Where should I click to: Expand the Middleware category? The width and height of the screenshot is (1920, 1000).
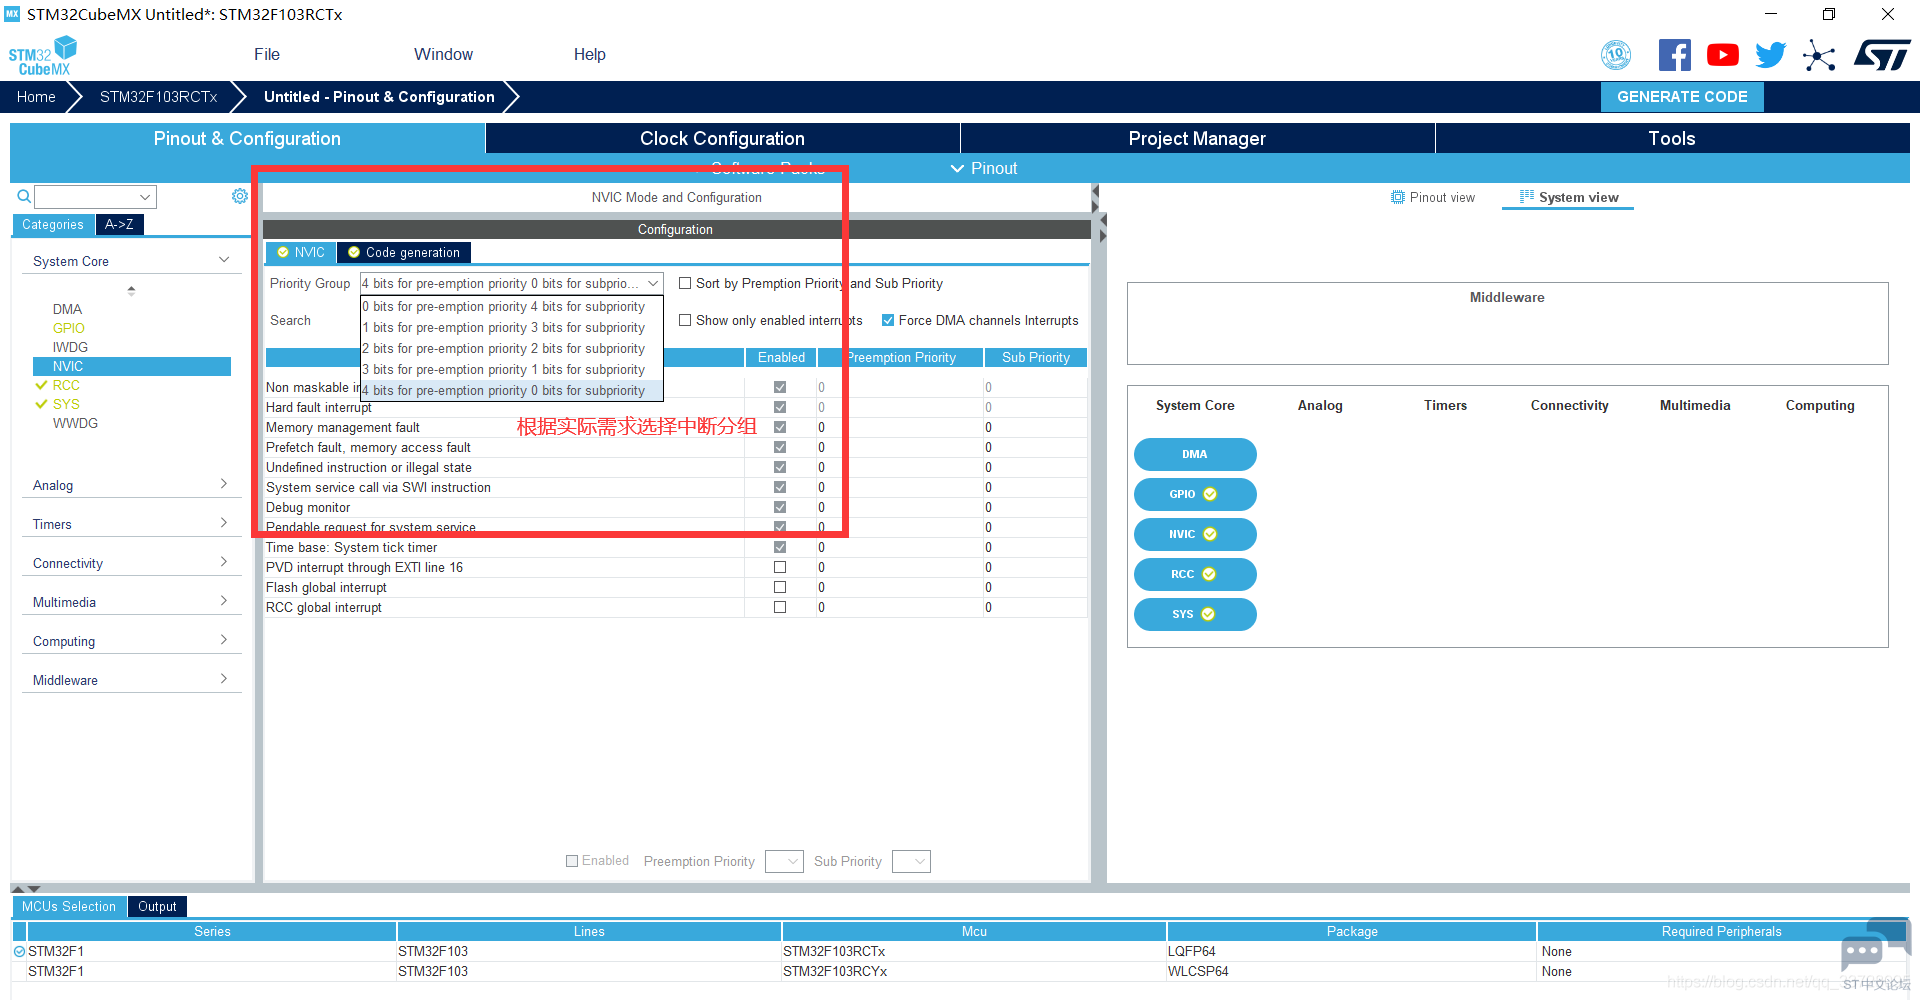pos(131,680)
